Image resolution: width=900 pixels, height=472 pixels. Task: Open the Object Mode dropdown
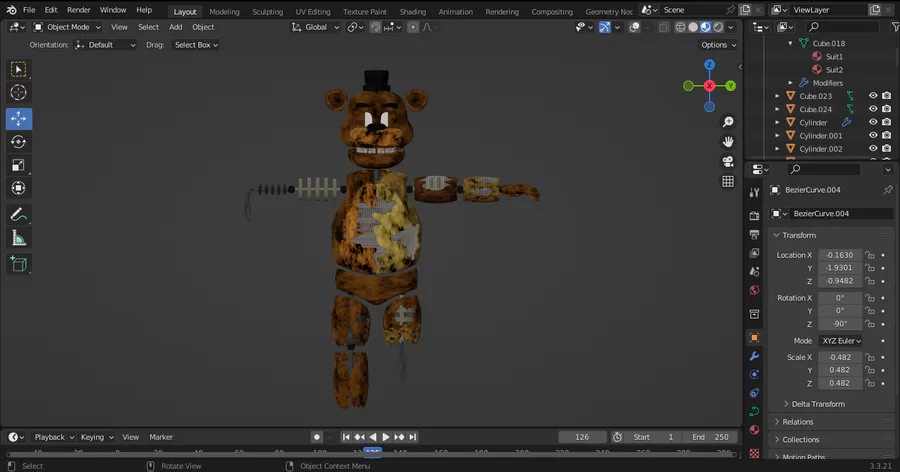pyautogui.click(x=67, y=27)
